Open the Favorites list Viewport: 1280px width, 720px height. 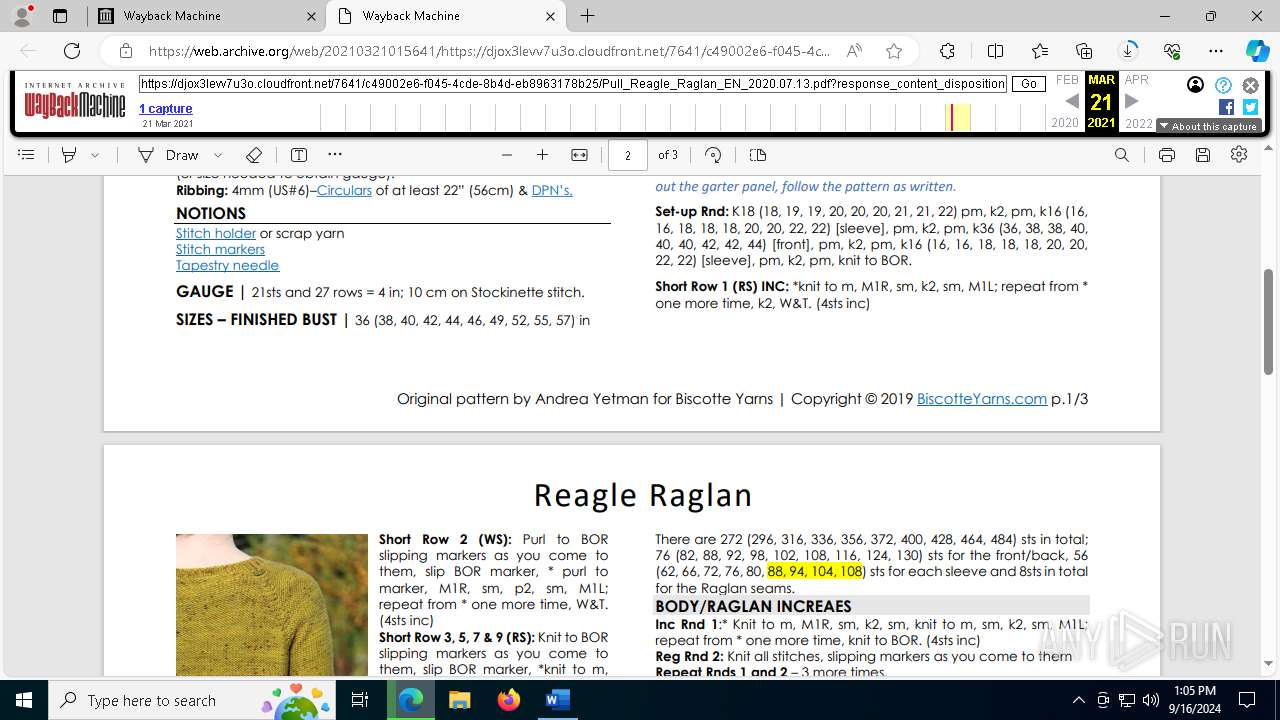click(1040, 51)
